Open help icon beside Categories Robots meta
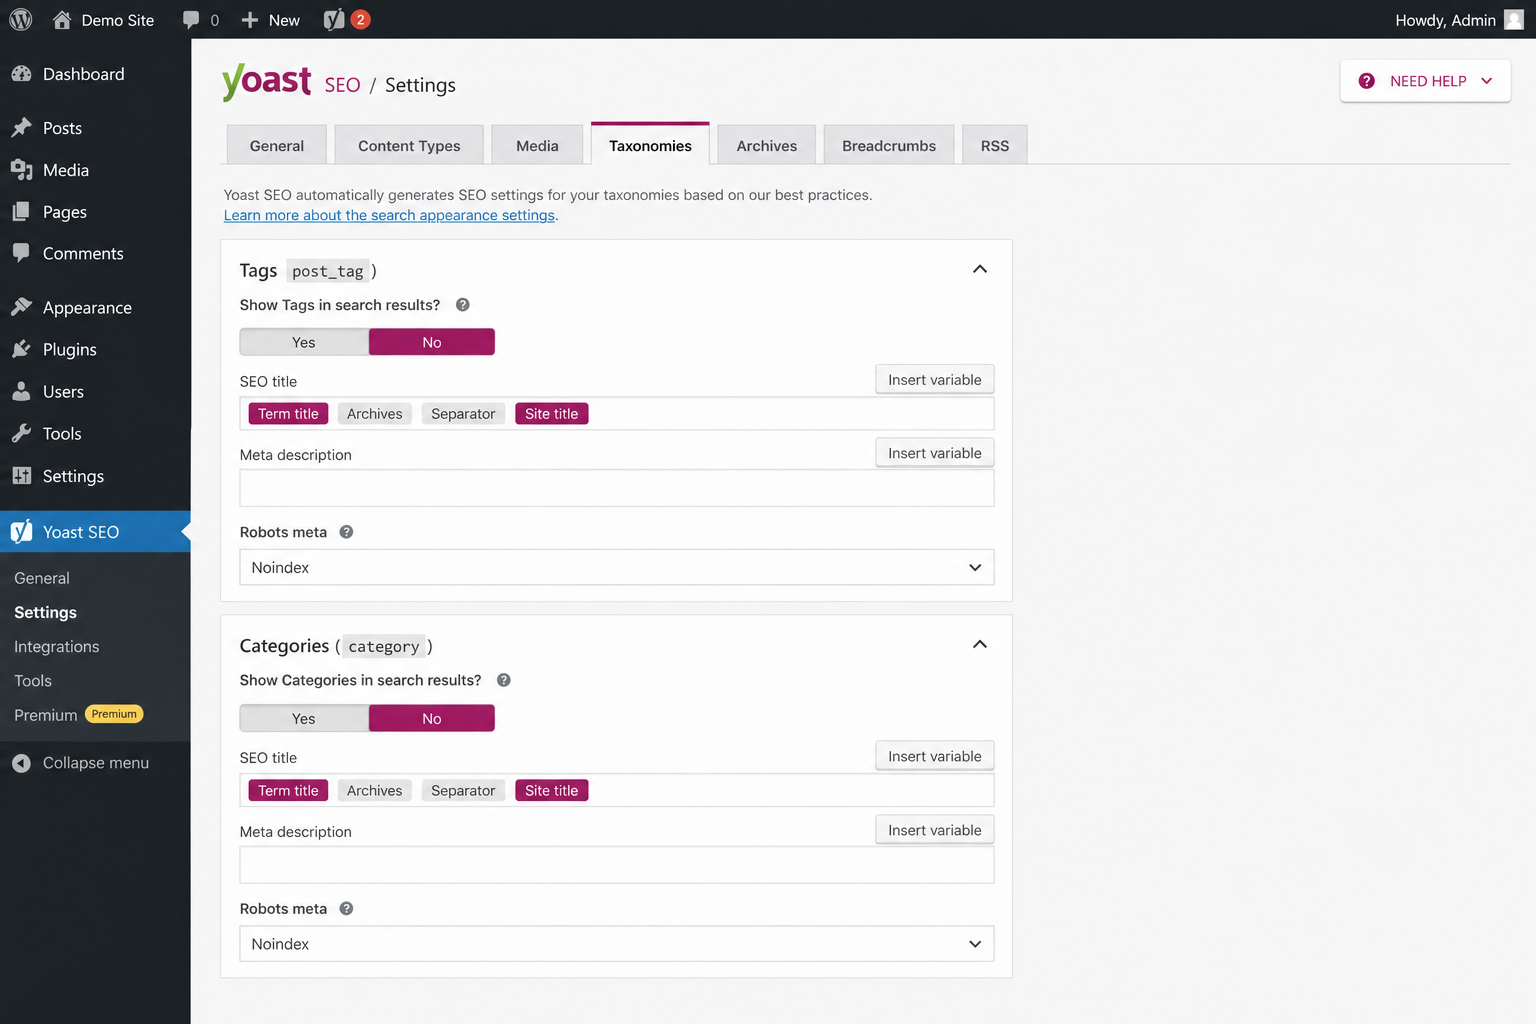Screen dimensions: 1536x1024 [346, 908]
